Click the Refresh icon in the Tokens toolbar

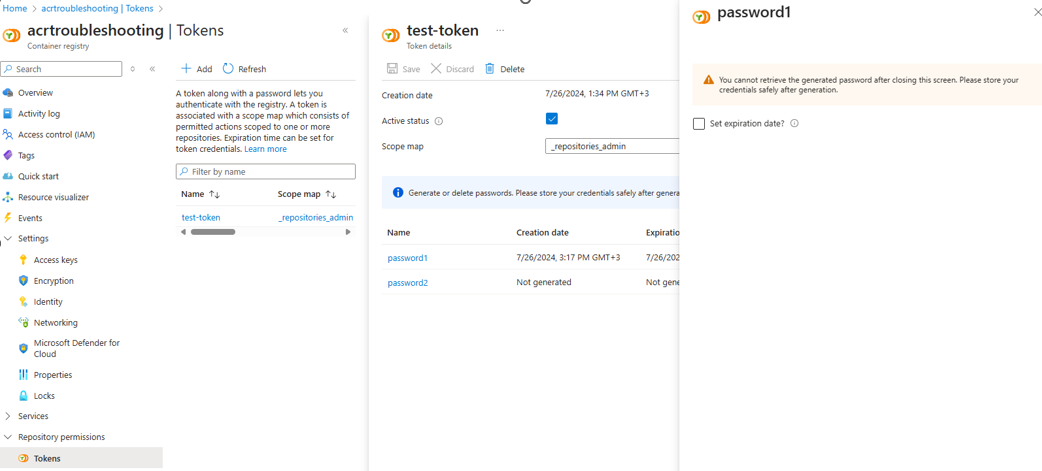(228, 69)
